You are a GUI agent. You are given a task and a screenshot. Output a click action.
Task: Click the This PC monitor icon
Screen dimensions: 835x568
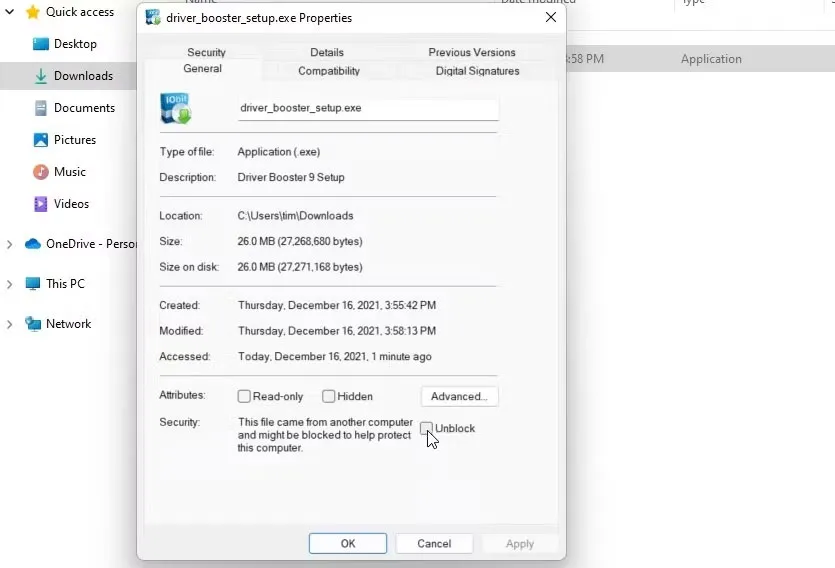(33, 284)
